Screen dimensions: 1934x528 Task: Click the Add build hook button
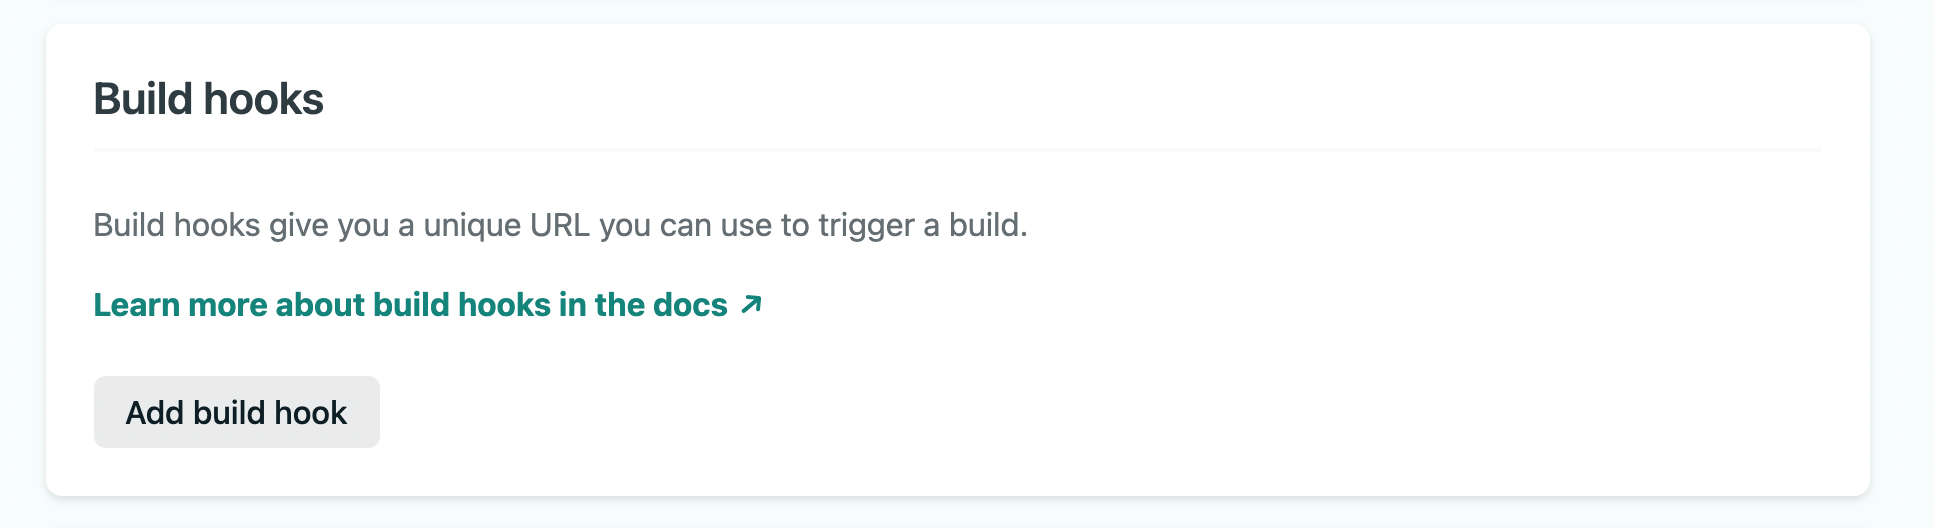tap(236, 412)
